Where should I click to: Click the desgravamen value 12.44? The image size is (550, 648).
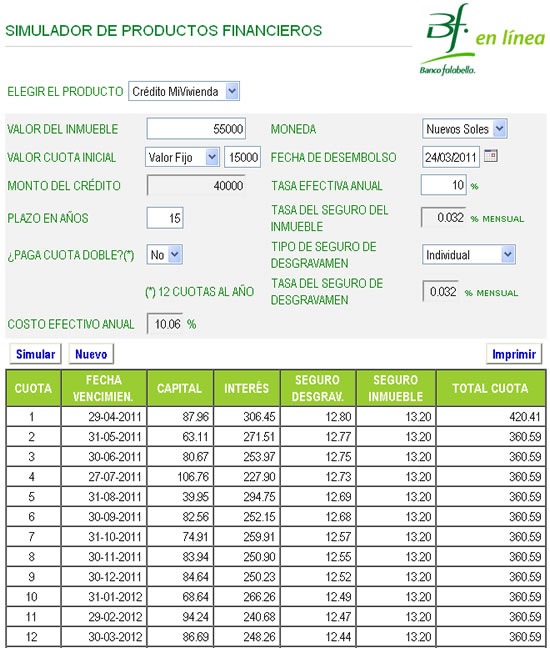pos(318,637)
